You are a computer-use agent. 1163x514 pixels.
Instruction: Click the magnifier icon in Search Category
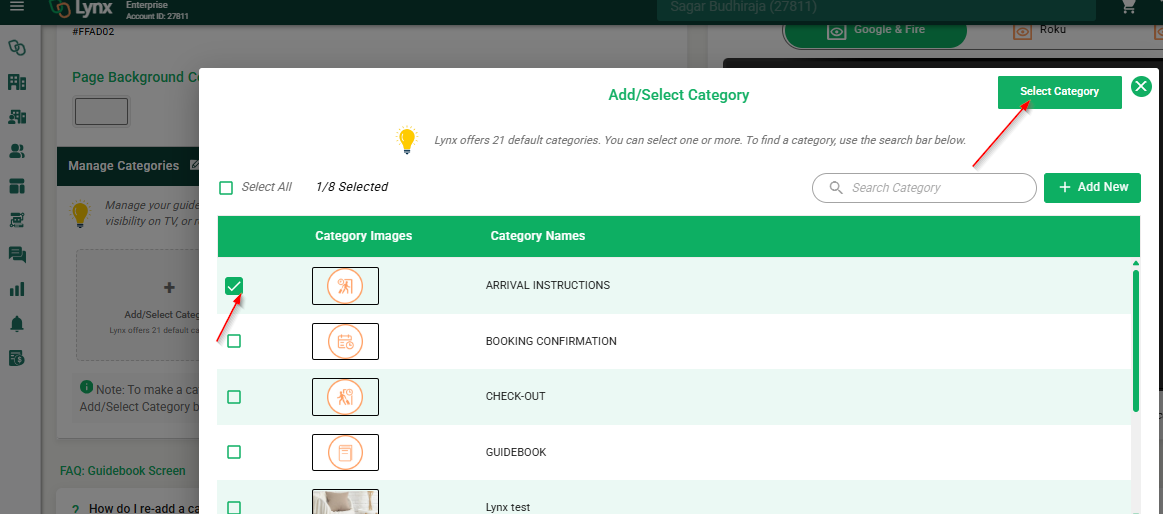(836, 188)
